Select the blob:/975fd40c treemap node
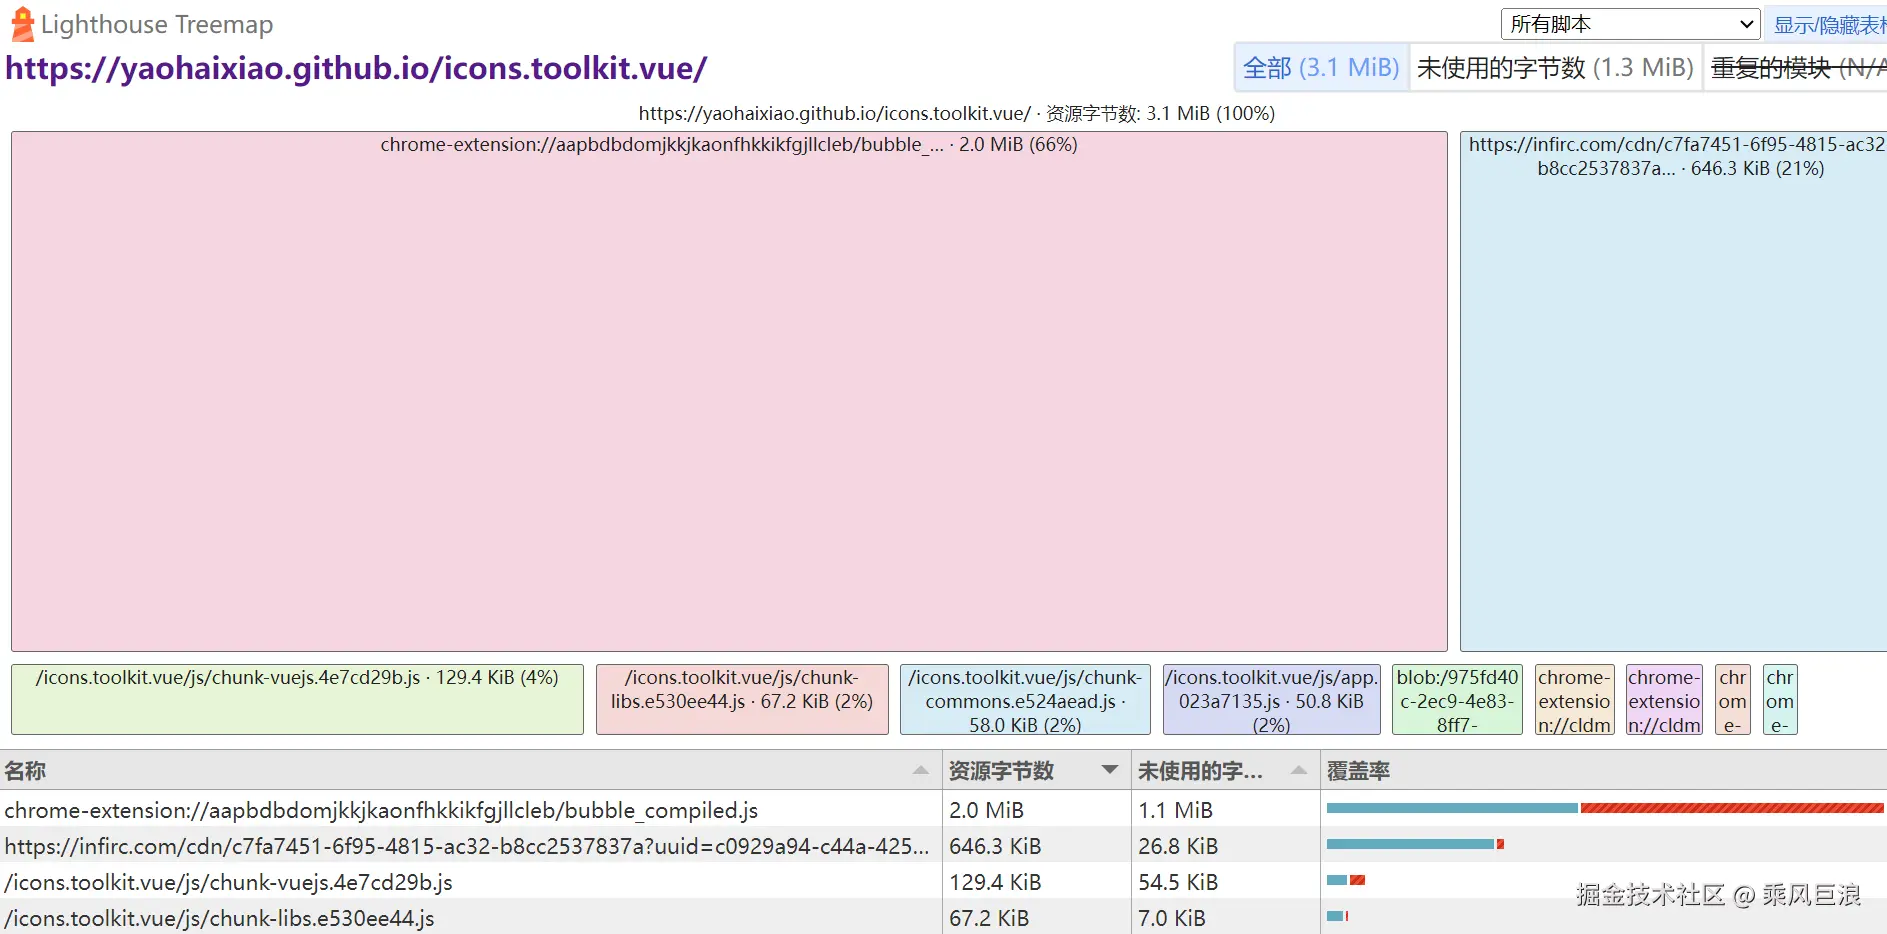Screen dimensions: 1887x934 click(1457, 699)
